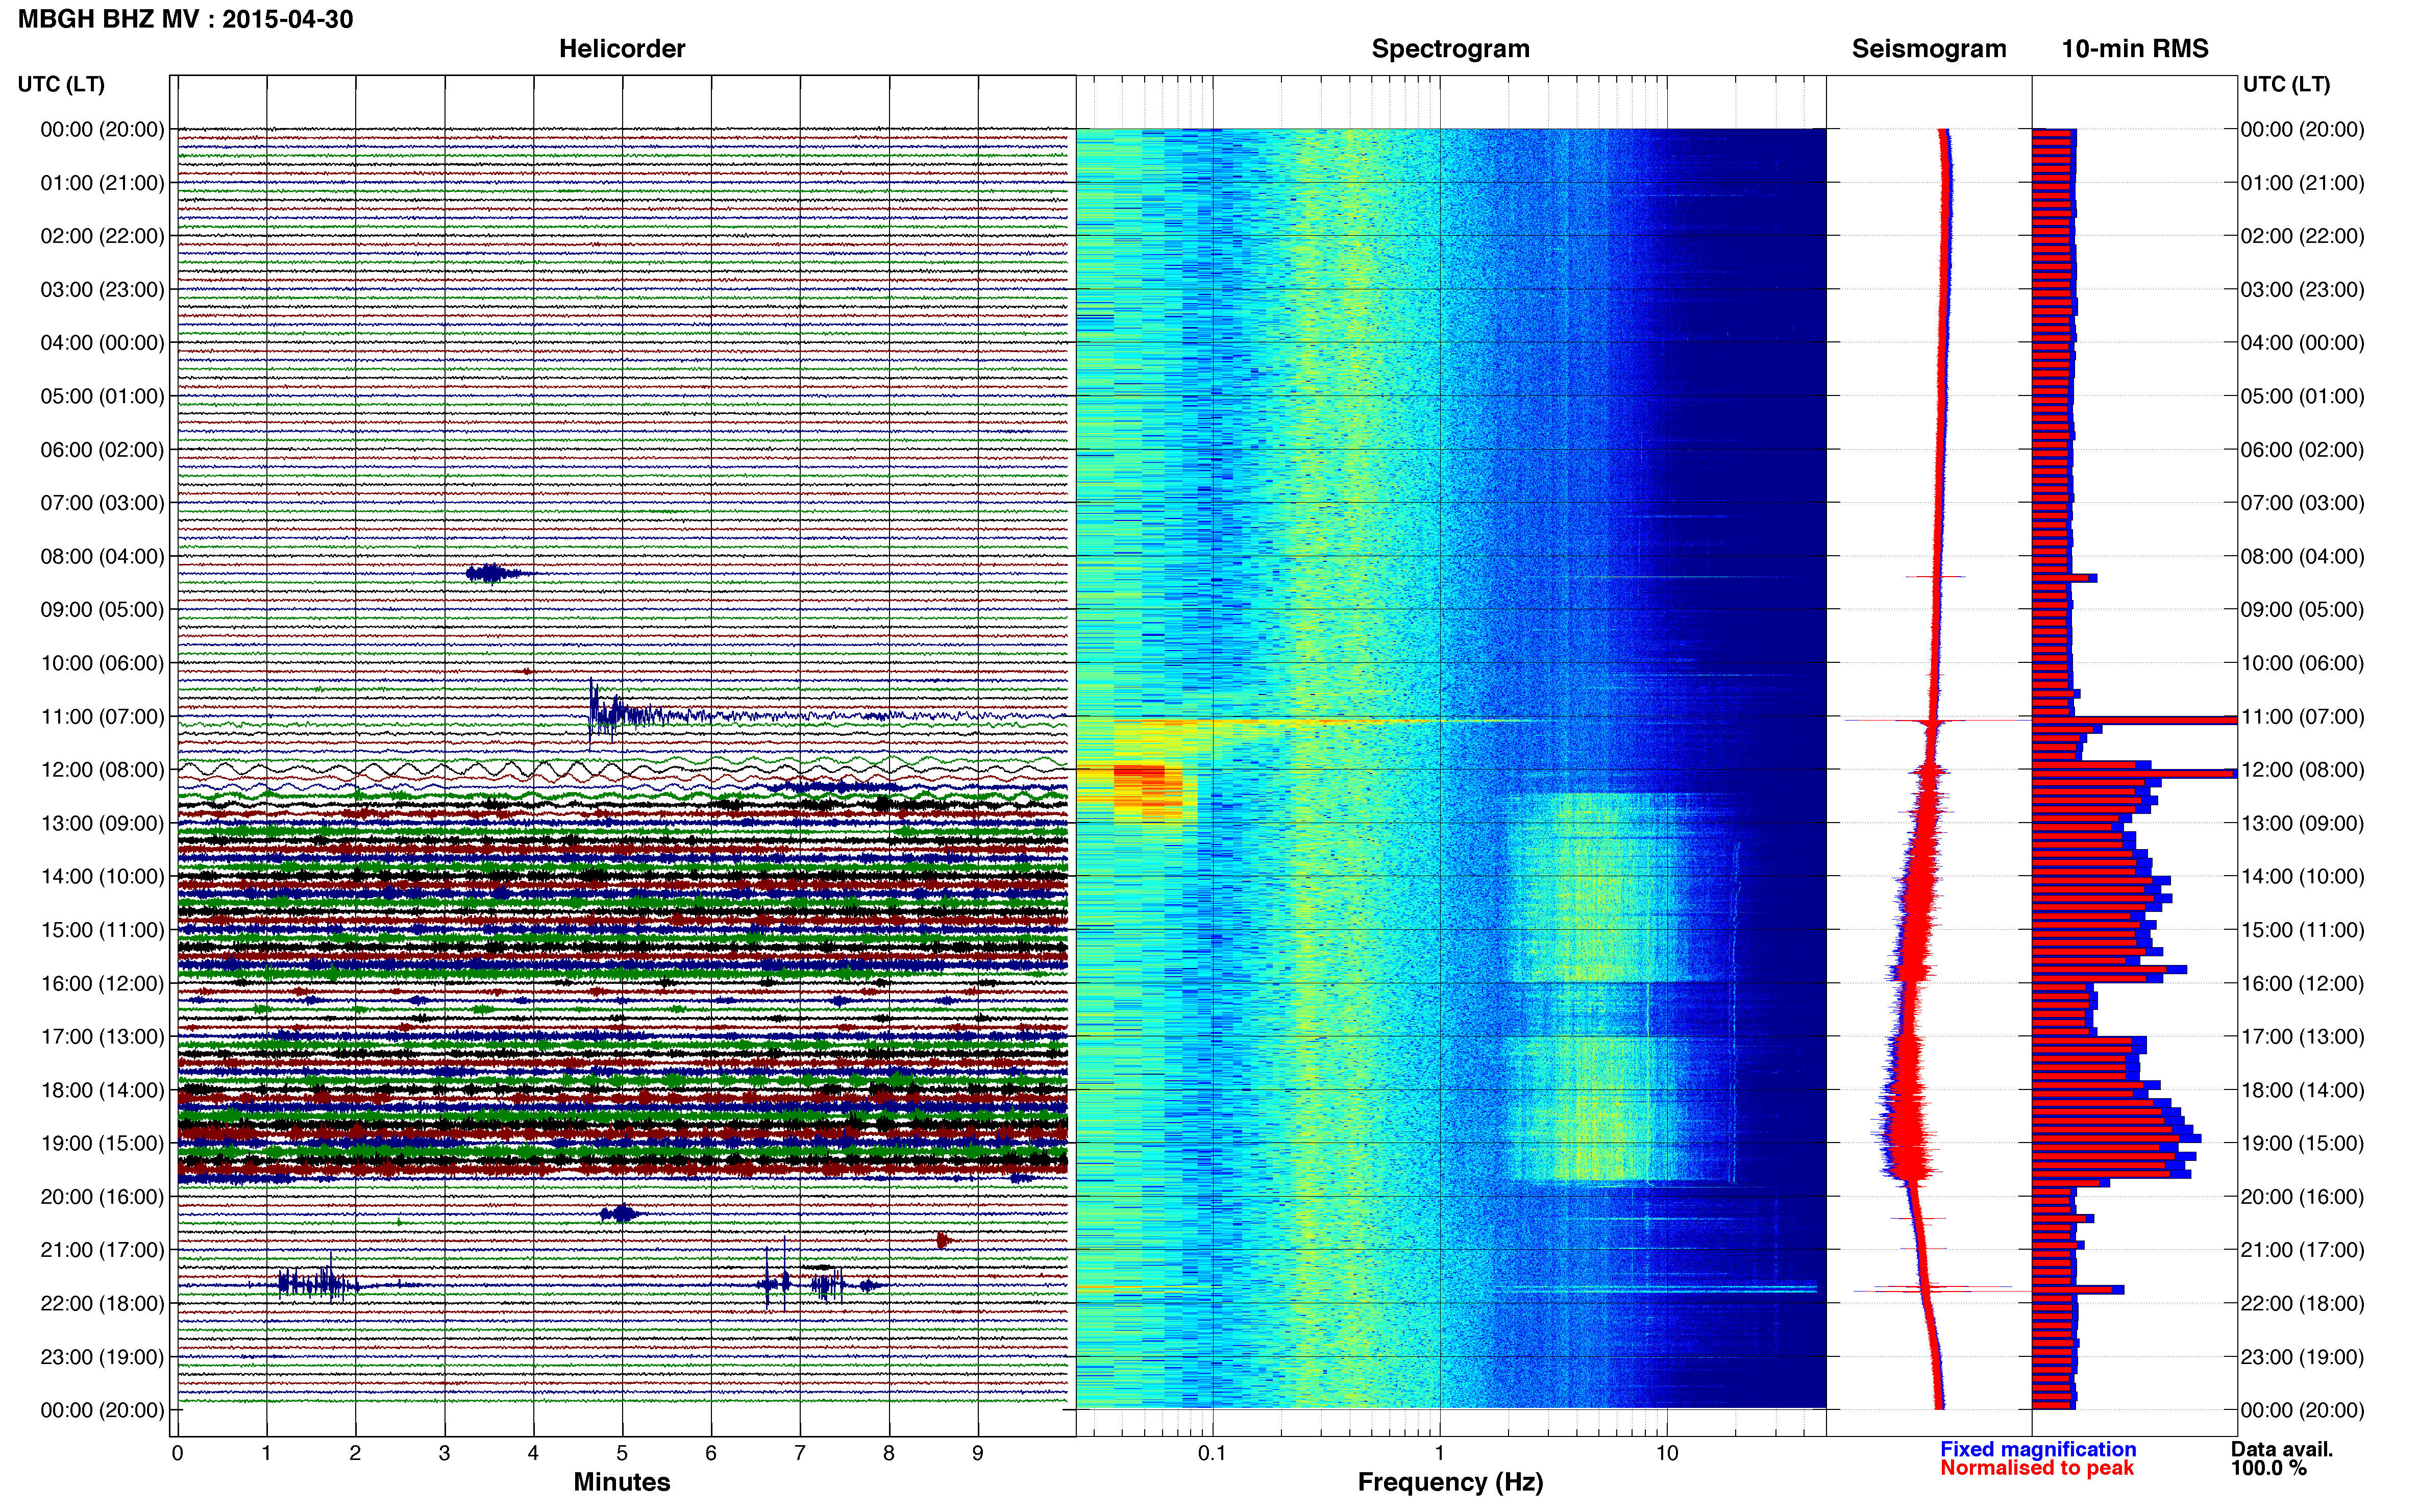This screenshot has width=2419, height=1512.
Task: Click the 10-min RMS panel heading
Action: pos(2135,49)
